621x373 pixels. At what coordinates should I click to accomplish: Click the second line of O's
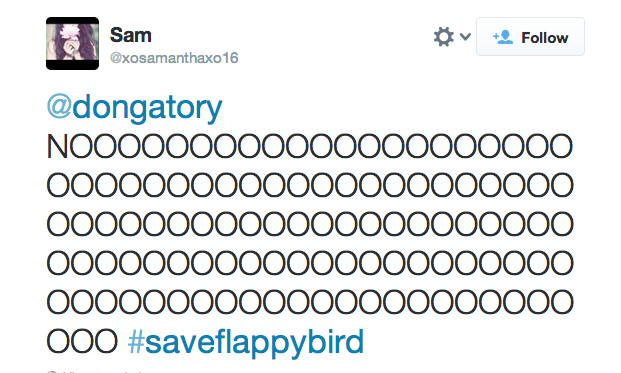tap(310, 185)
